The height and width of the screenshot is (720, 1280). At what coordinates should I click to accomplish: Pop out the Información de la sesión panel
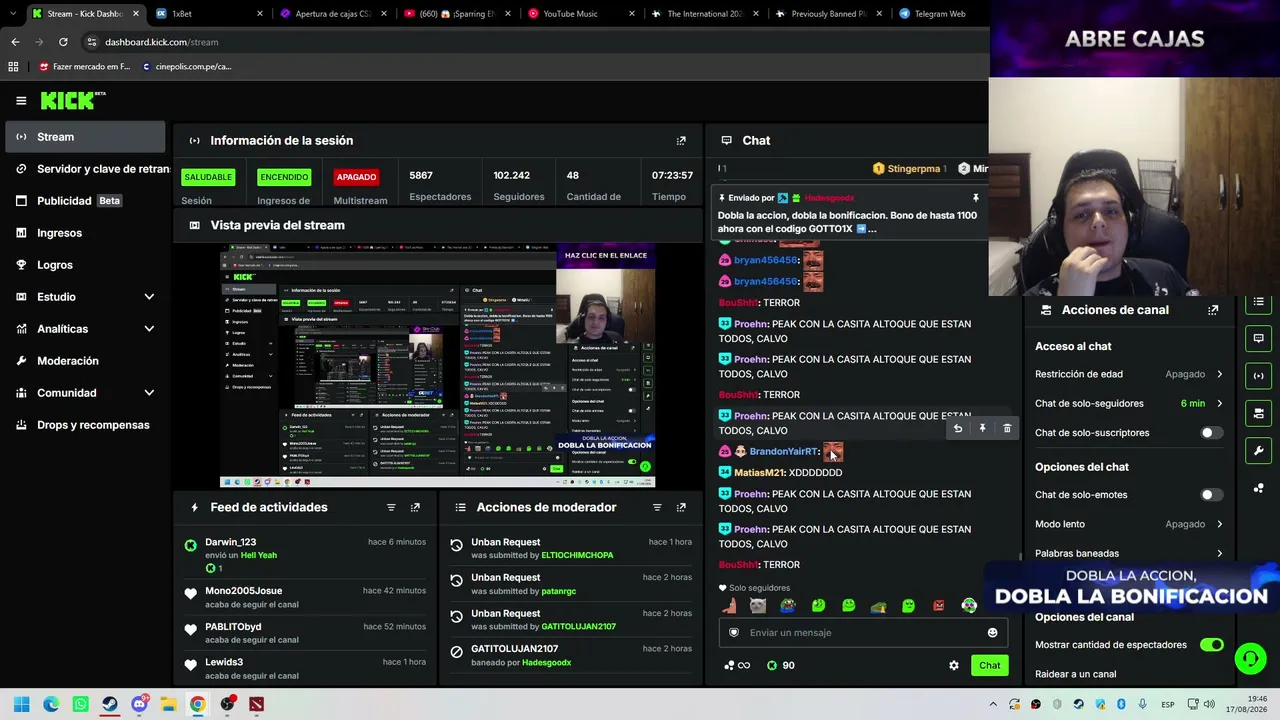pos(681,141)
